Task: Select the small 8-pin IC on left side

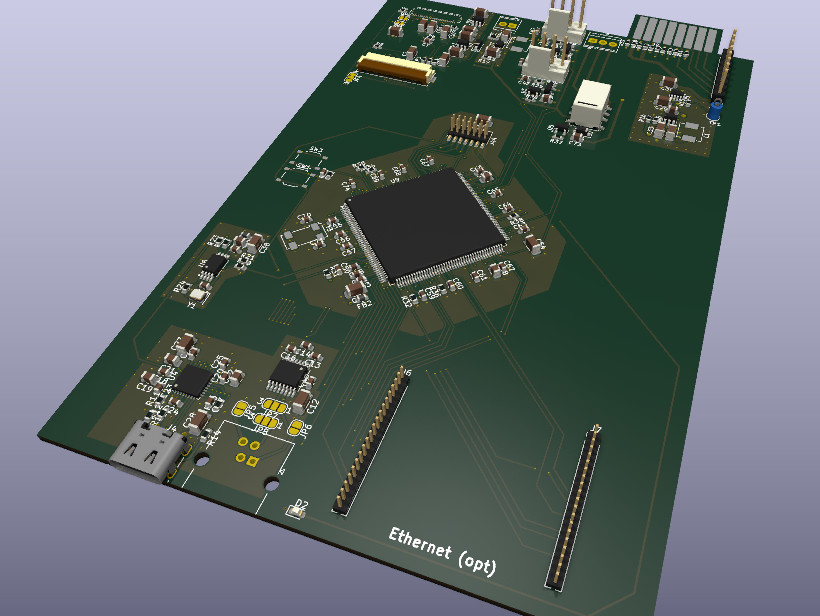Action: pyautogui.click(x=214, y=266)
